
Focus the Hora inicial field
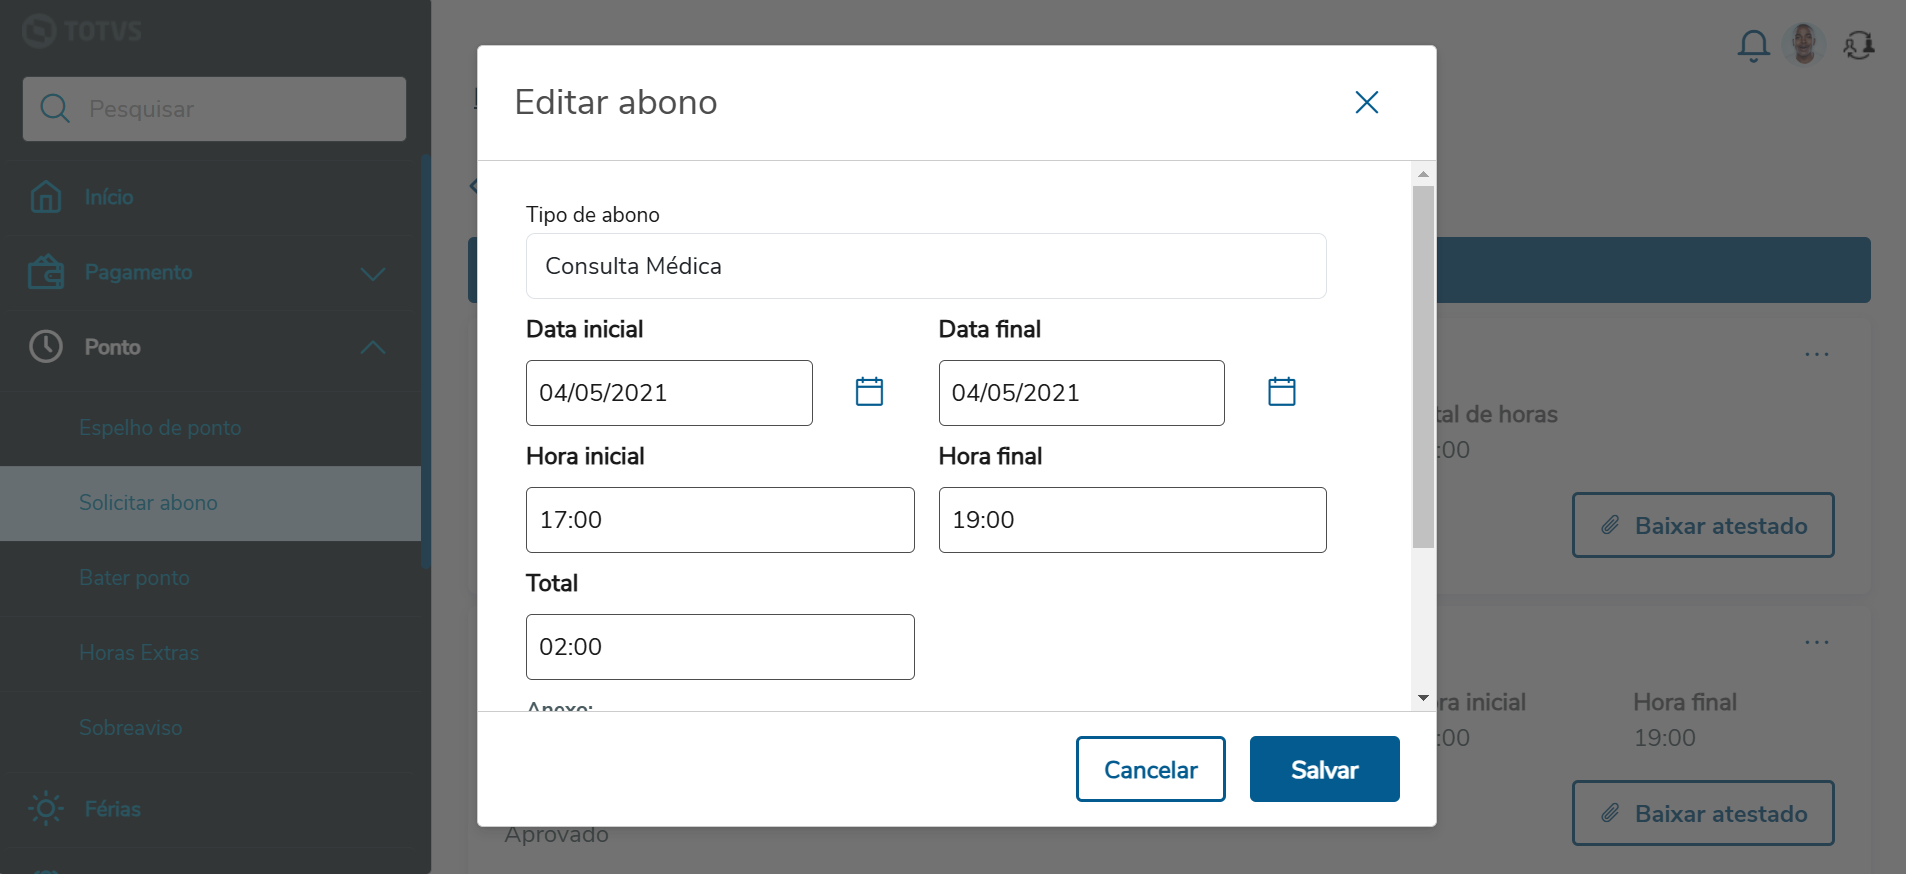pos(719,520)
